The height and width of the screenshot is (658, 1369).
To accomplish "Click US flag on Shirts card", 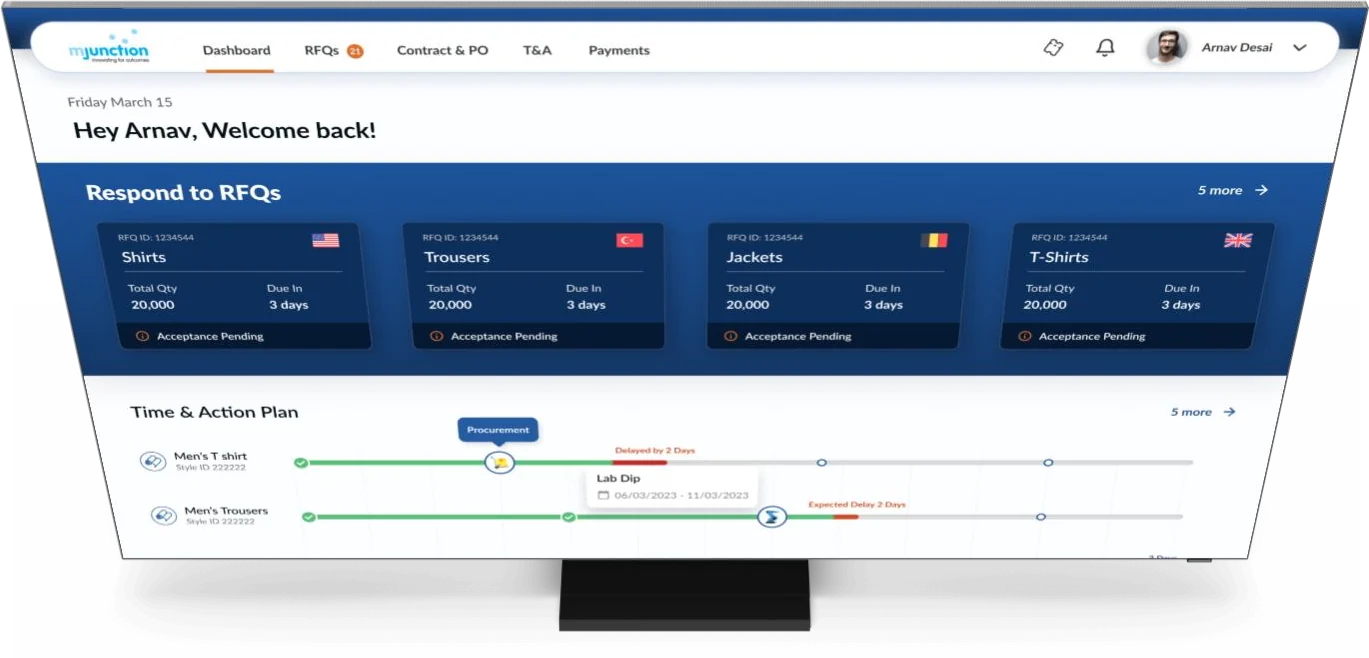I will (325, 240).
